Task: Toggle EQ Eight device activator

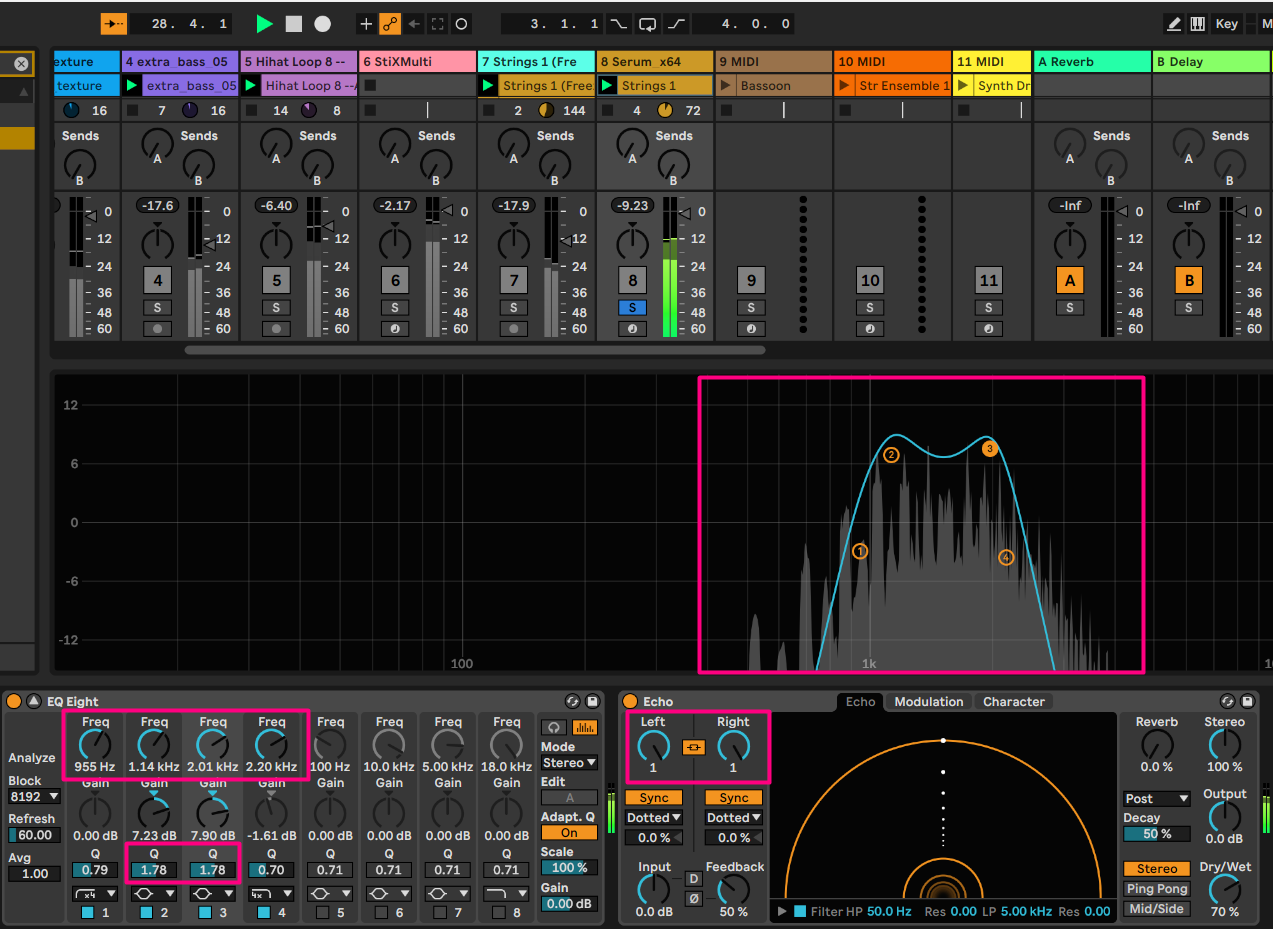Action: [14, 702]
